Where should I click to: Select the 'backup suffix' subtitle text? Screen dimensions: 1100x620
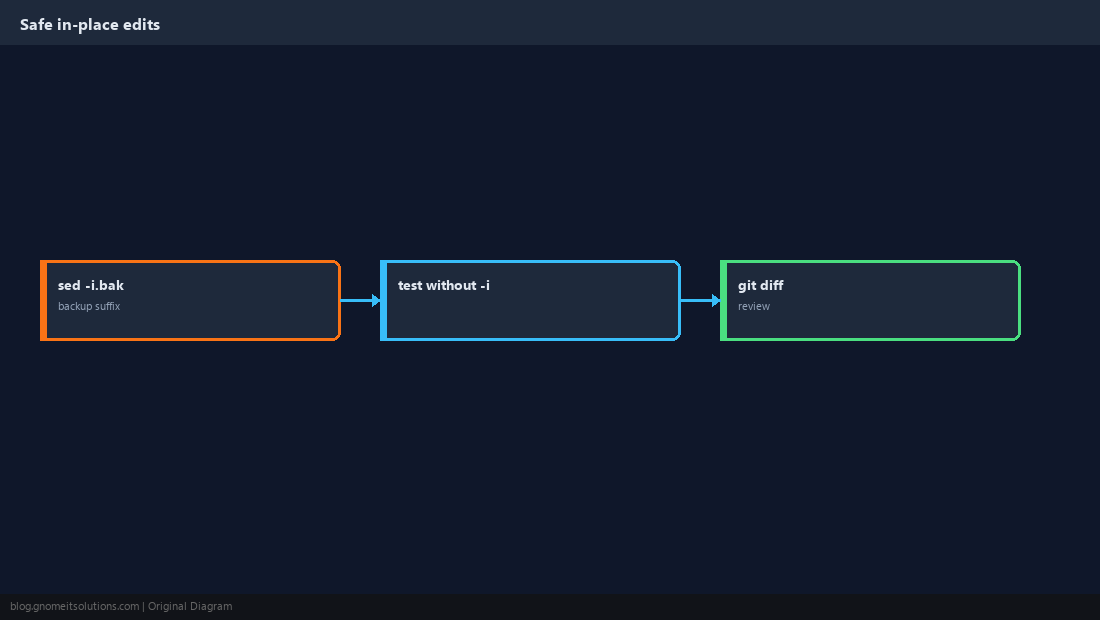(x=89, y=306)
